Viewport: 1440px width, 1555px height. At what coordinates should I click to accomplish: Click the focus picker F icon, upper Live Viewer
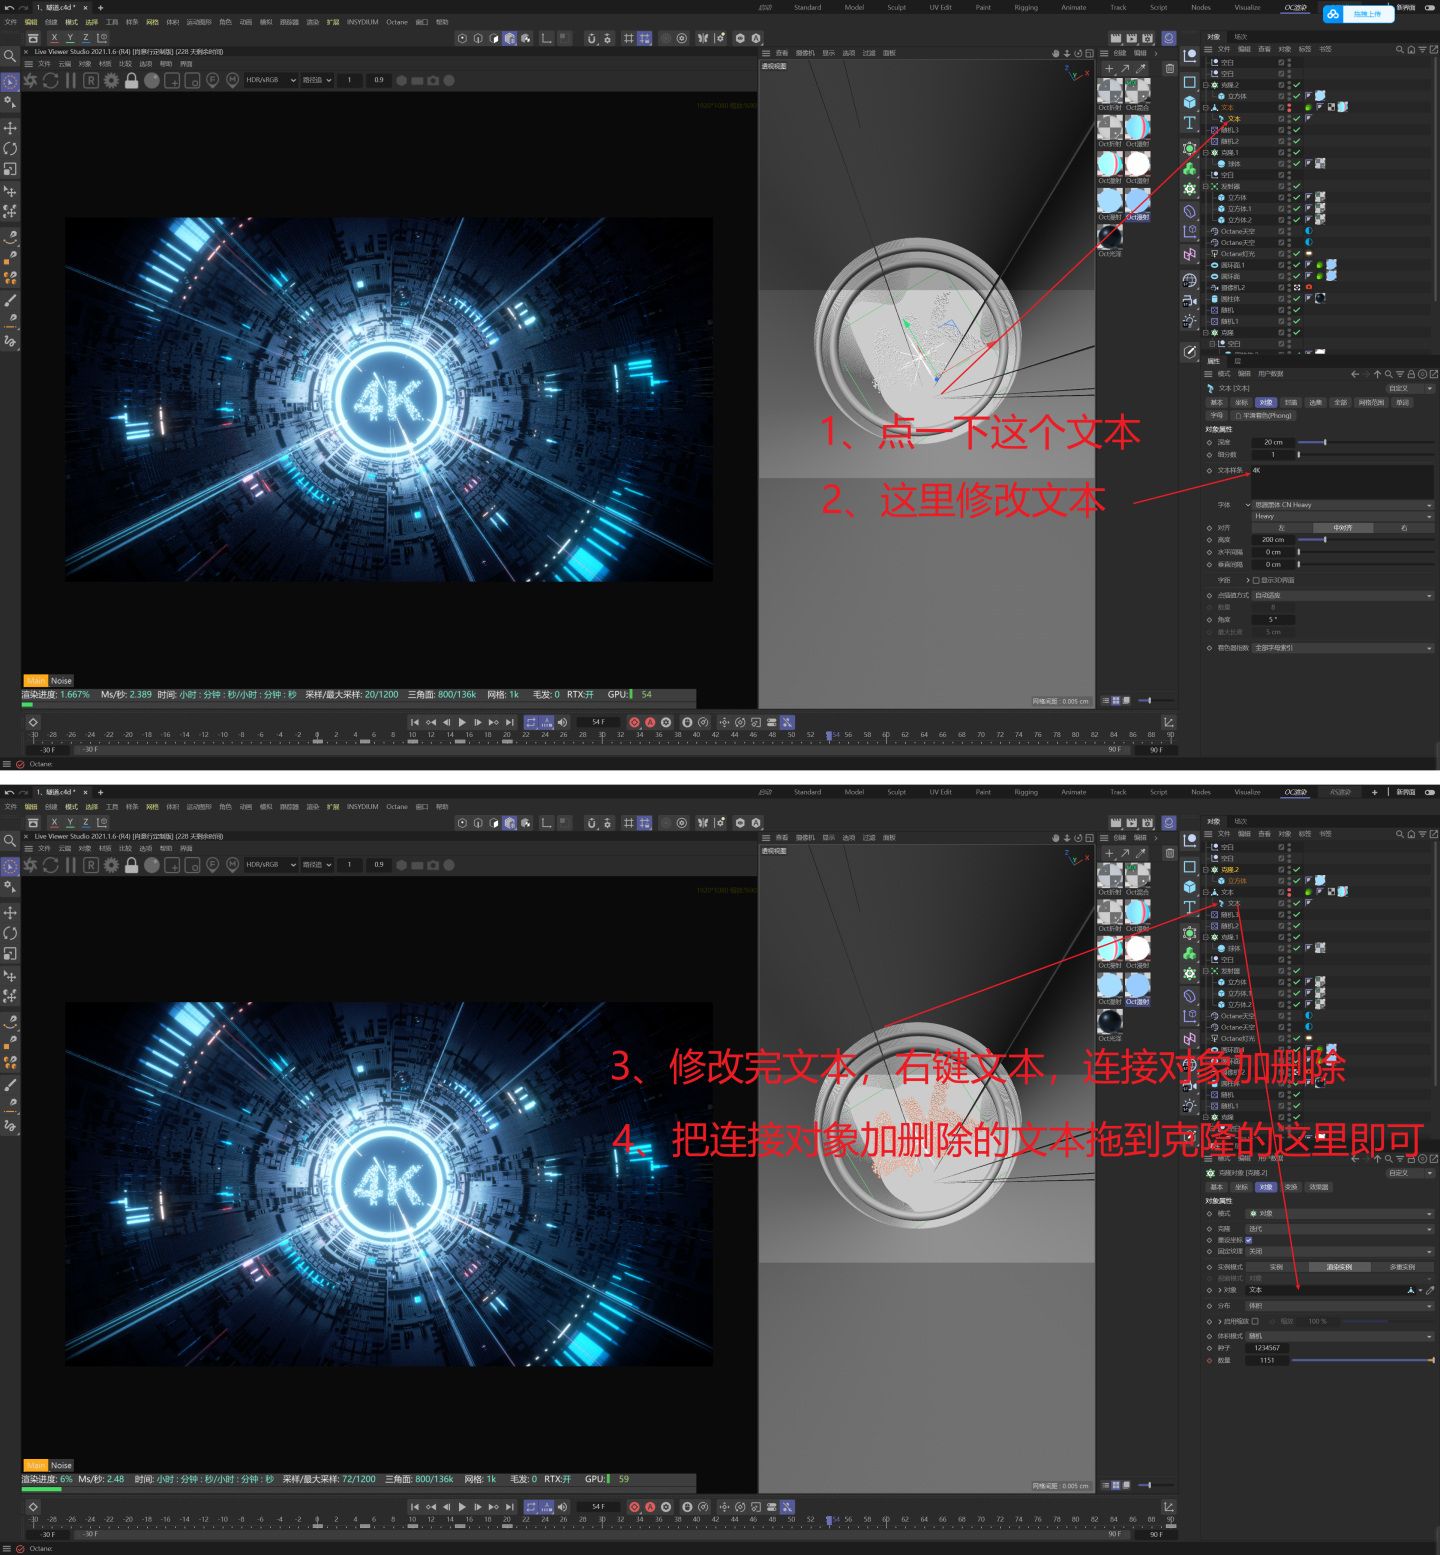[x=212, y=80]
